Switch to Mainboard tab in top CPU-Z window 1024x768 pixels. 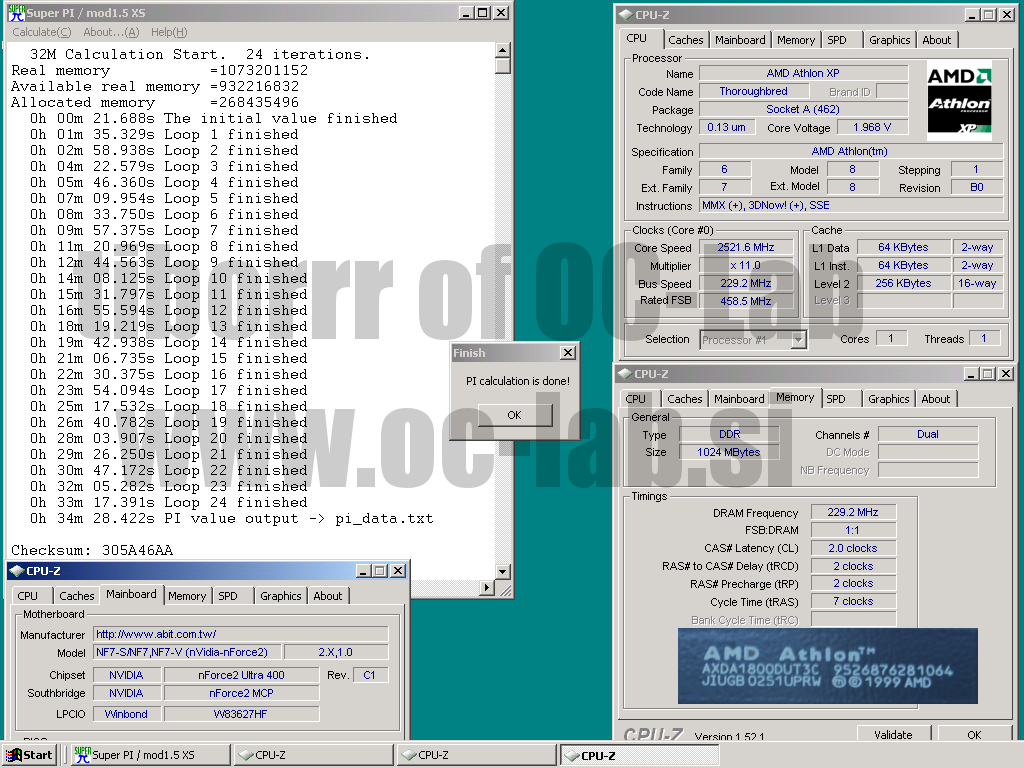740,40
